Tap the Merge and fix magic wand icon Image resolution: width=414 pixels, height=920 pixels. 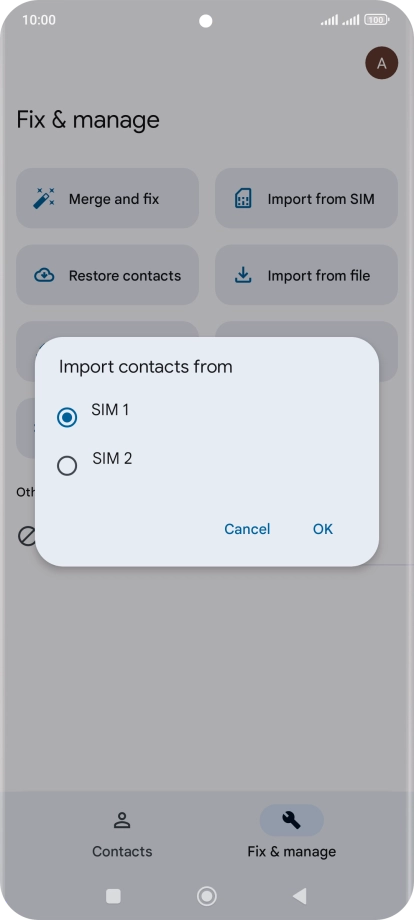tap(44, 198)
